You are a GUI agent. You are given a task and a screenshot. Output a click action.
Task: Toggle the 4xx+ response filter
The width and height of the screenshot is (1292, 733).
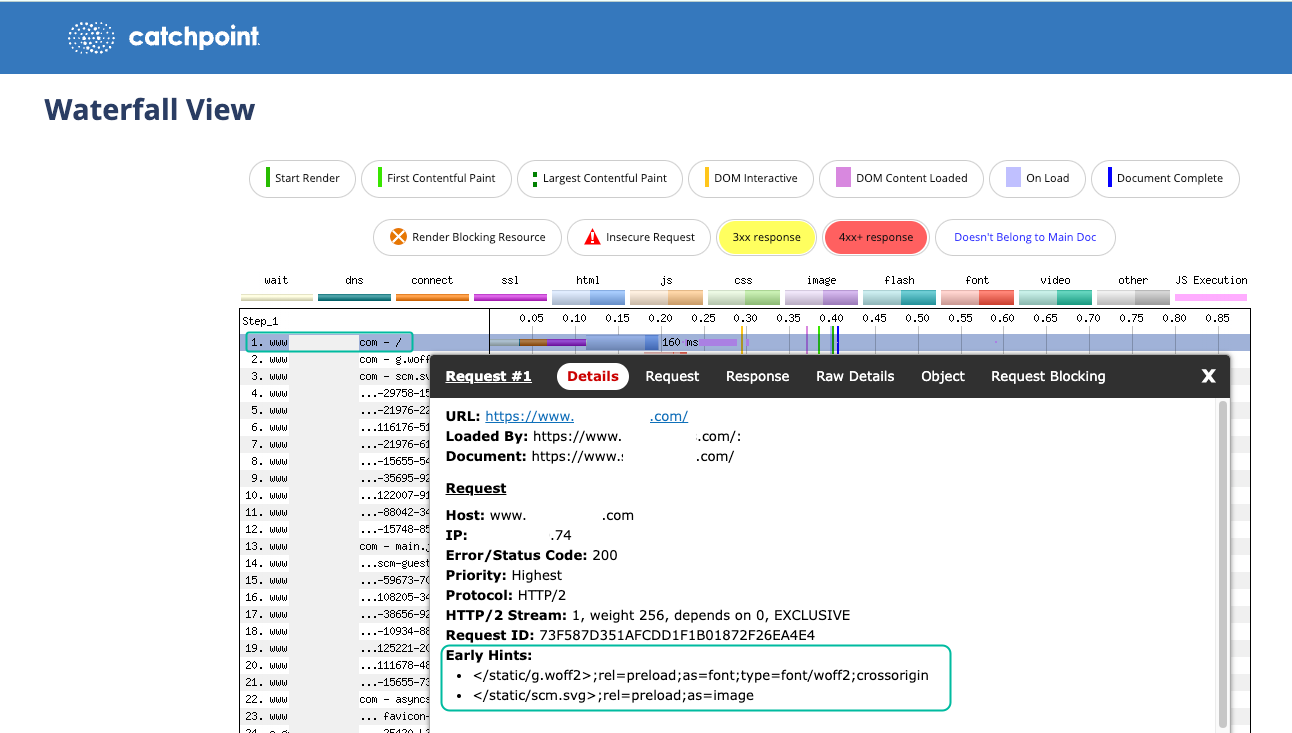[875, 237]
